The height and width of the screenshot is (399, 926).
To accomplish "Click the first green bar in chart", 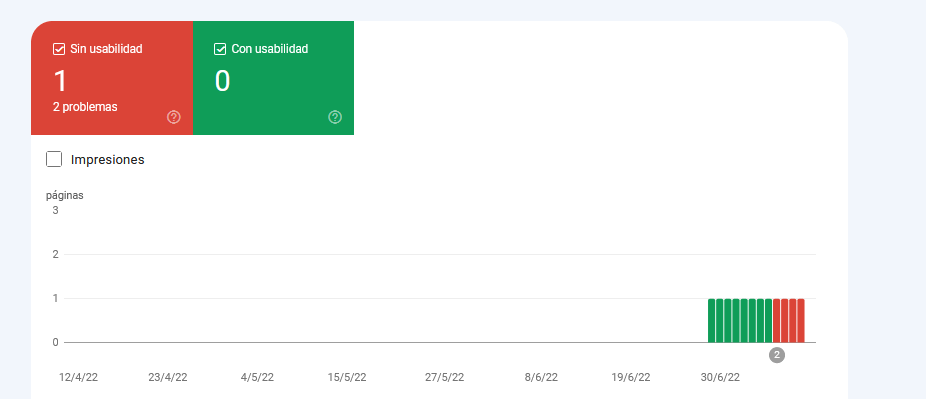I will click(x=712, y=320).
